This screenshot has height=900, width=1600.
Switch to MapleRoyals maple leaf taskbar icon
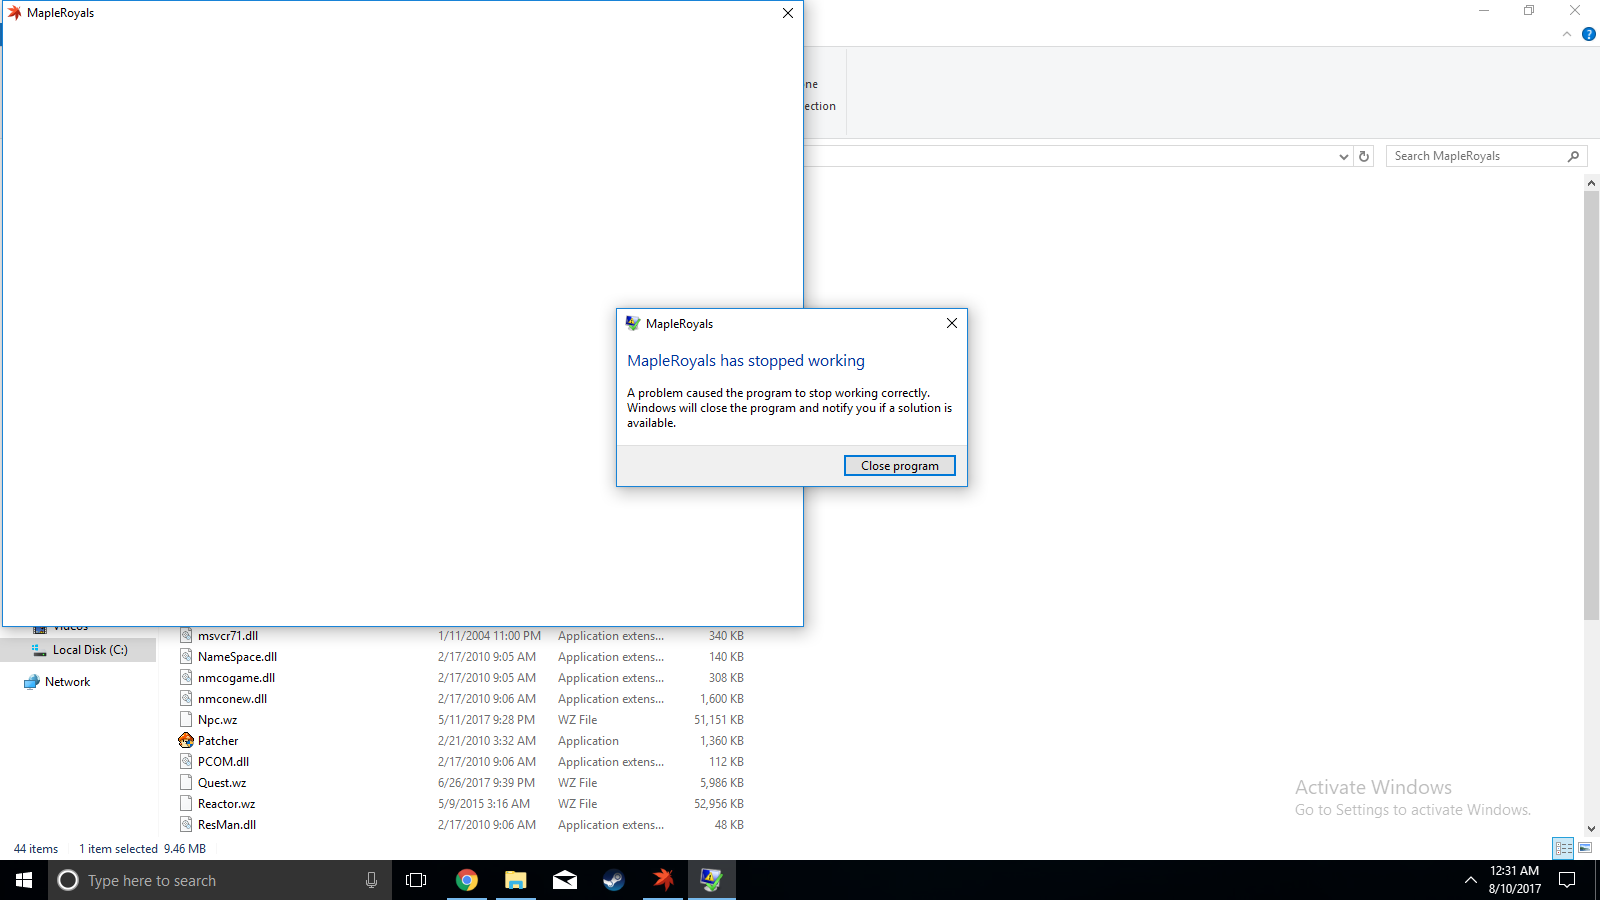[663, 880]
